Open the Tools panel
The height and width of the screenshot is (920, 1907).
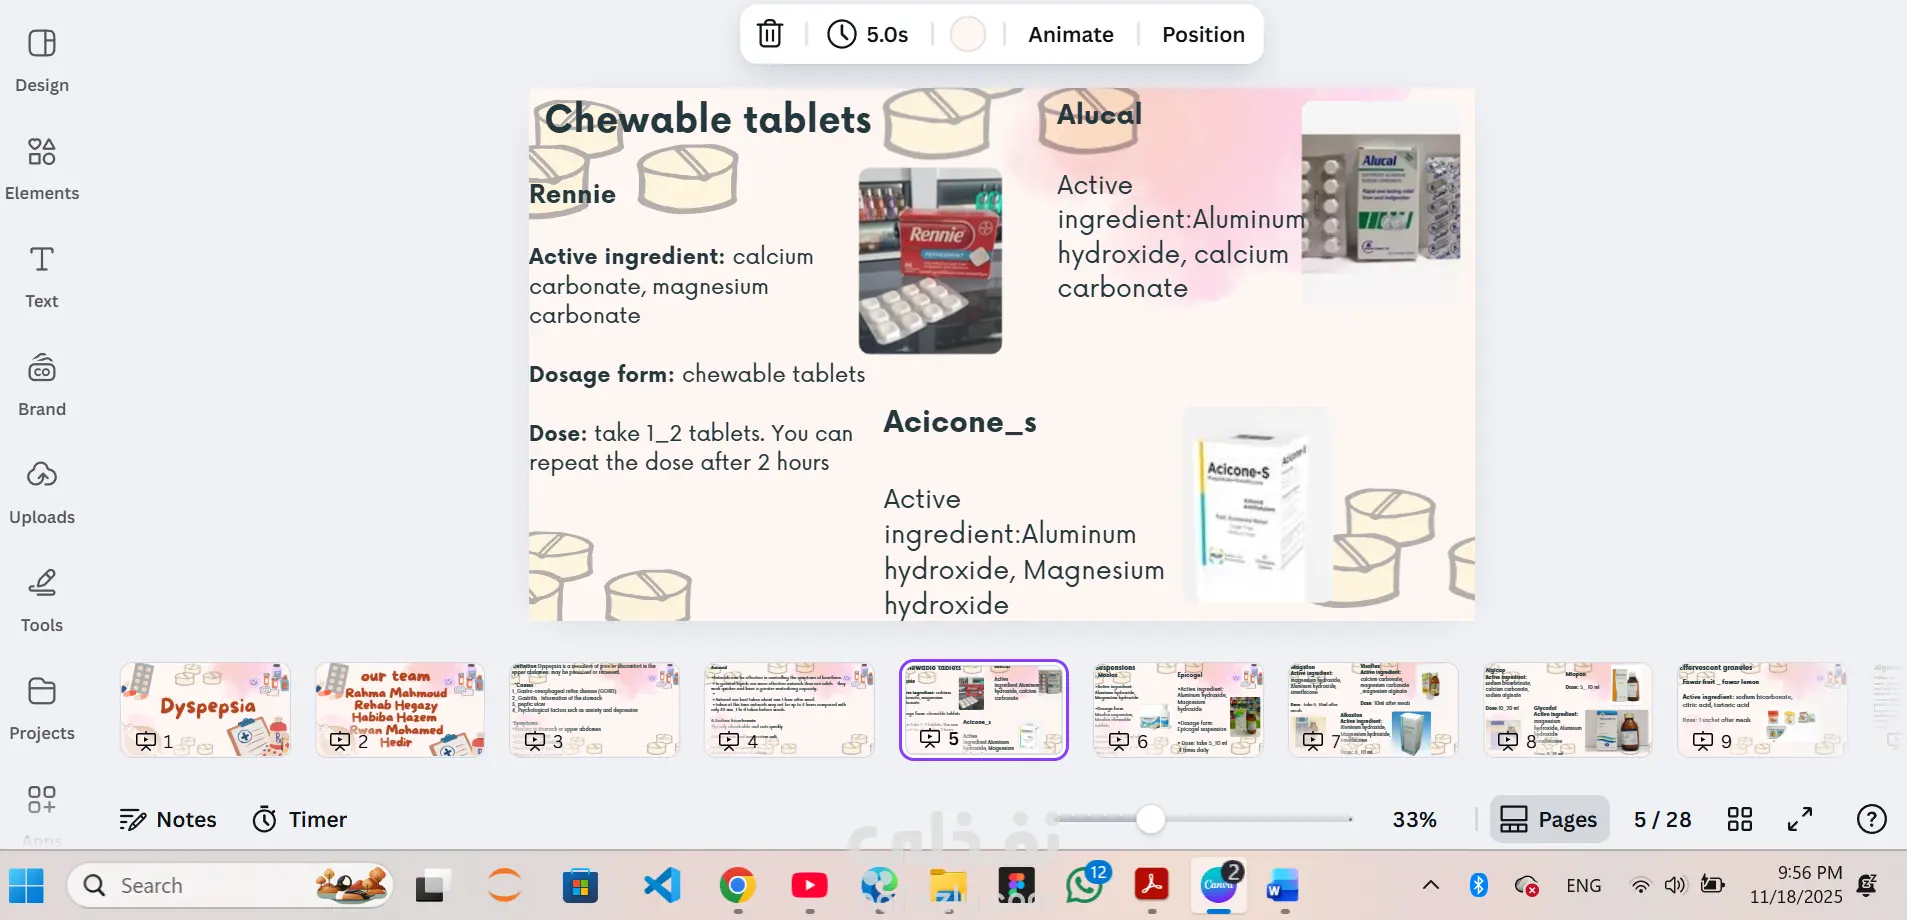42,601
